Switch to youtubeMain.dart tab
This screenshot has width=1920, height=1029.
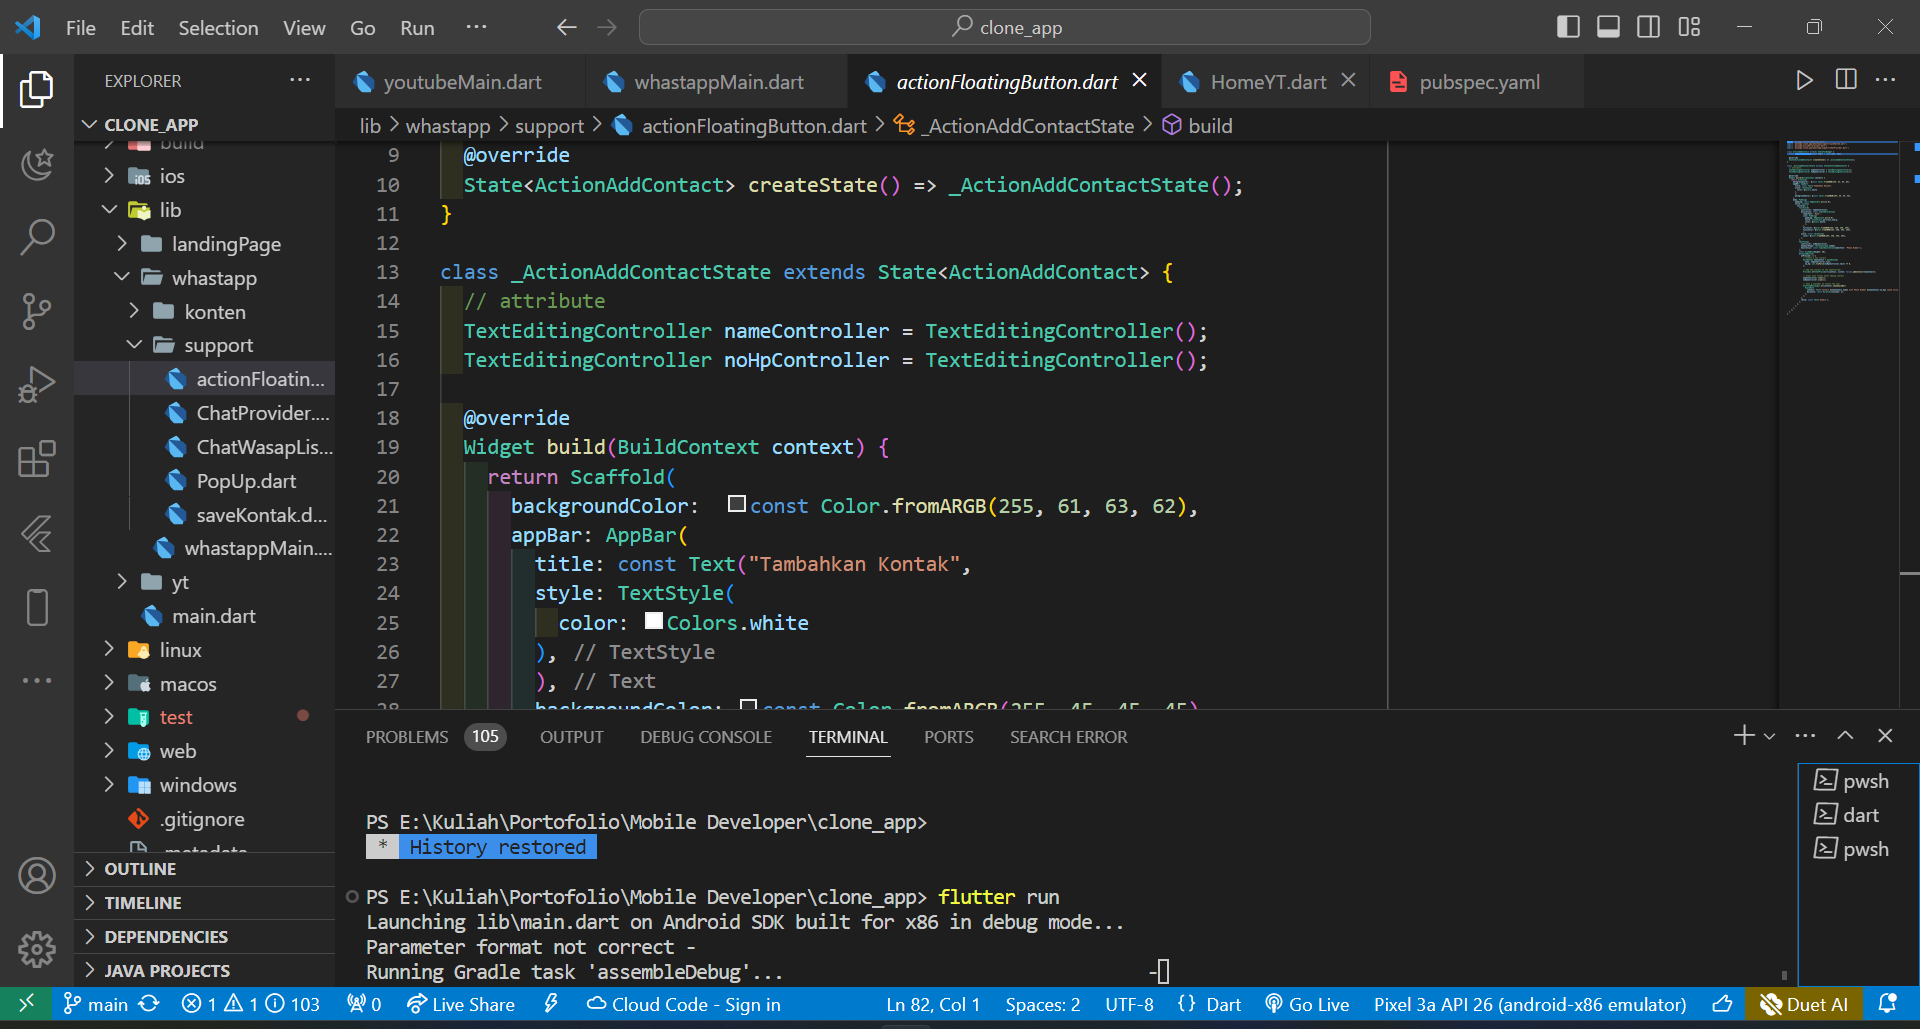point(461,82)
